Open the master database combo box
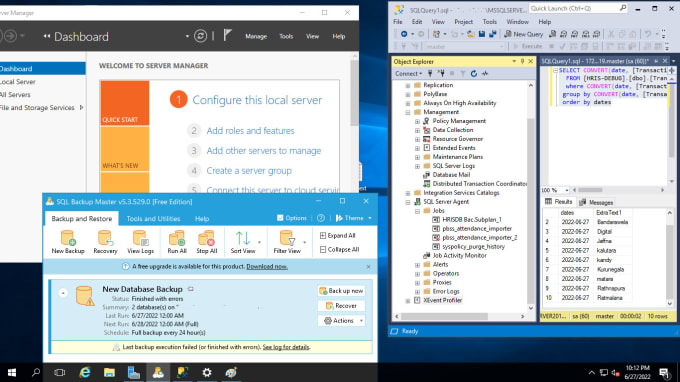The image size is (680, 382). [x=464, y=46]
